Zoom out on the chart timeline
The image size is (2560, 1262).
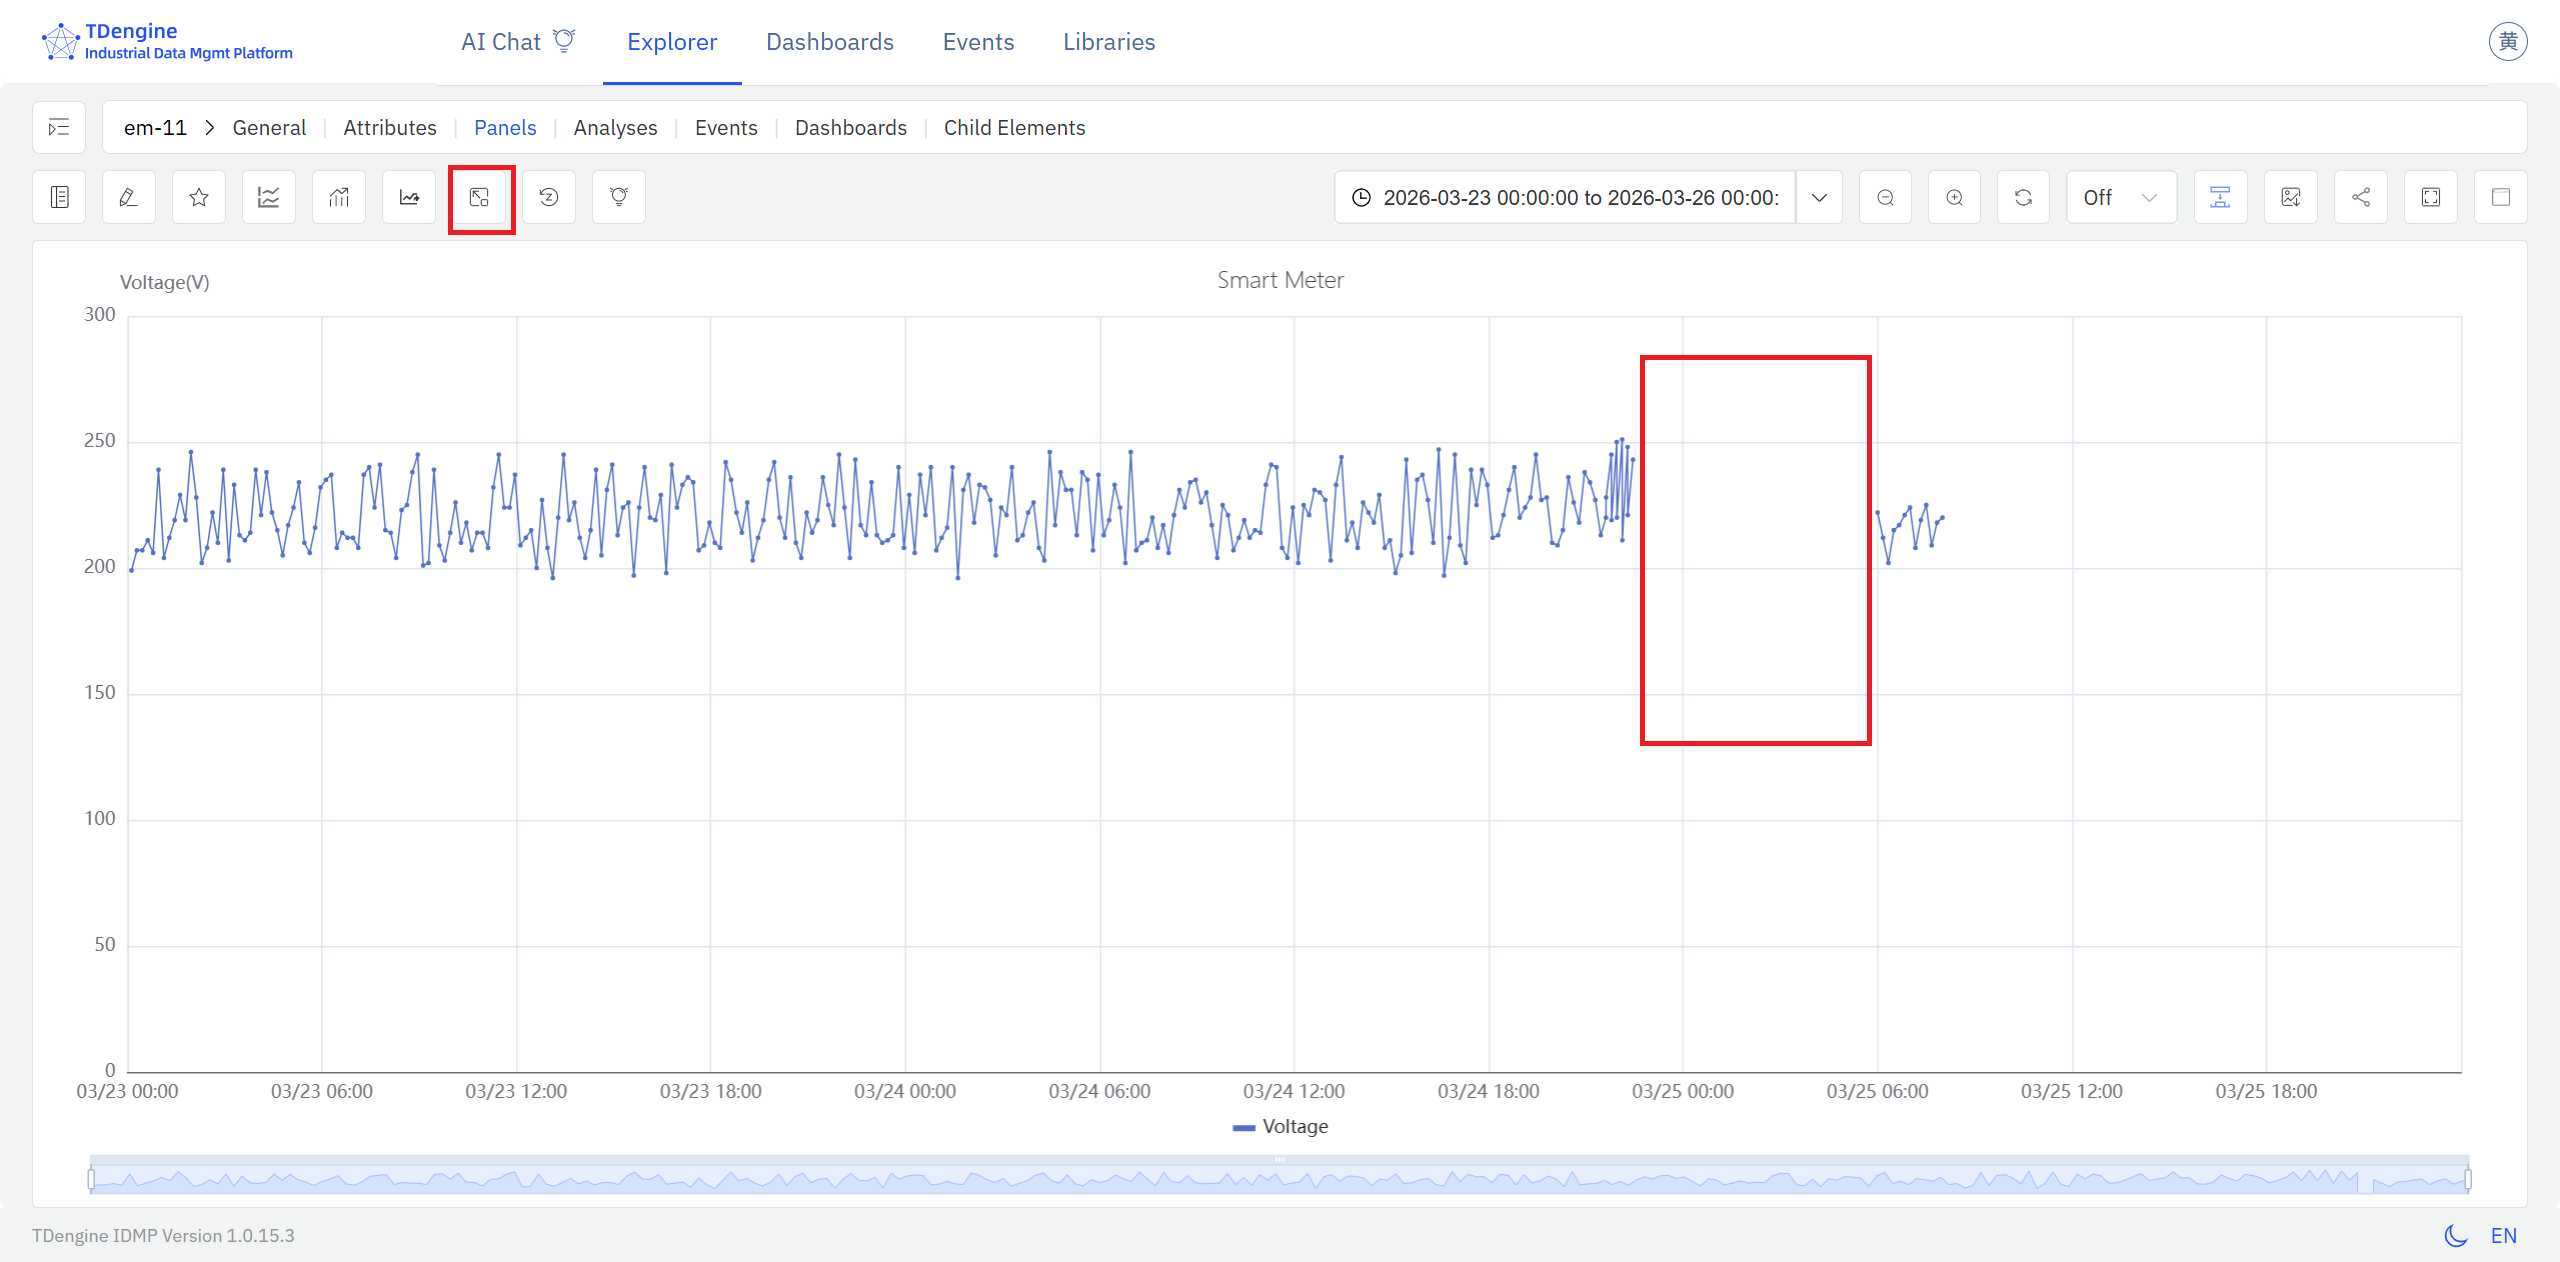click(x=1885, y=197)
